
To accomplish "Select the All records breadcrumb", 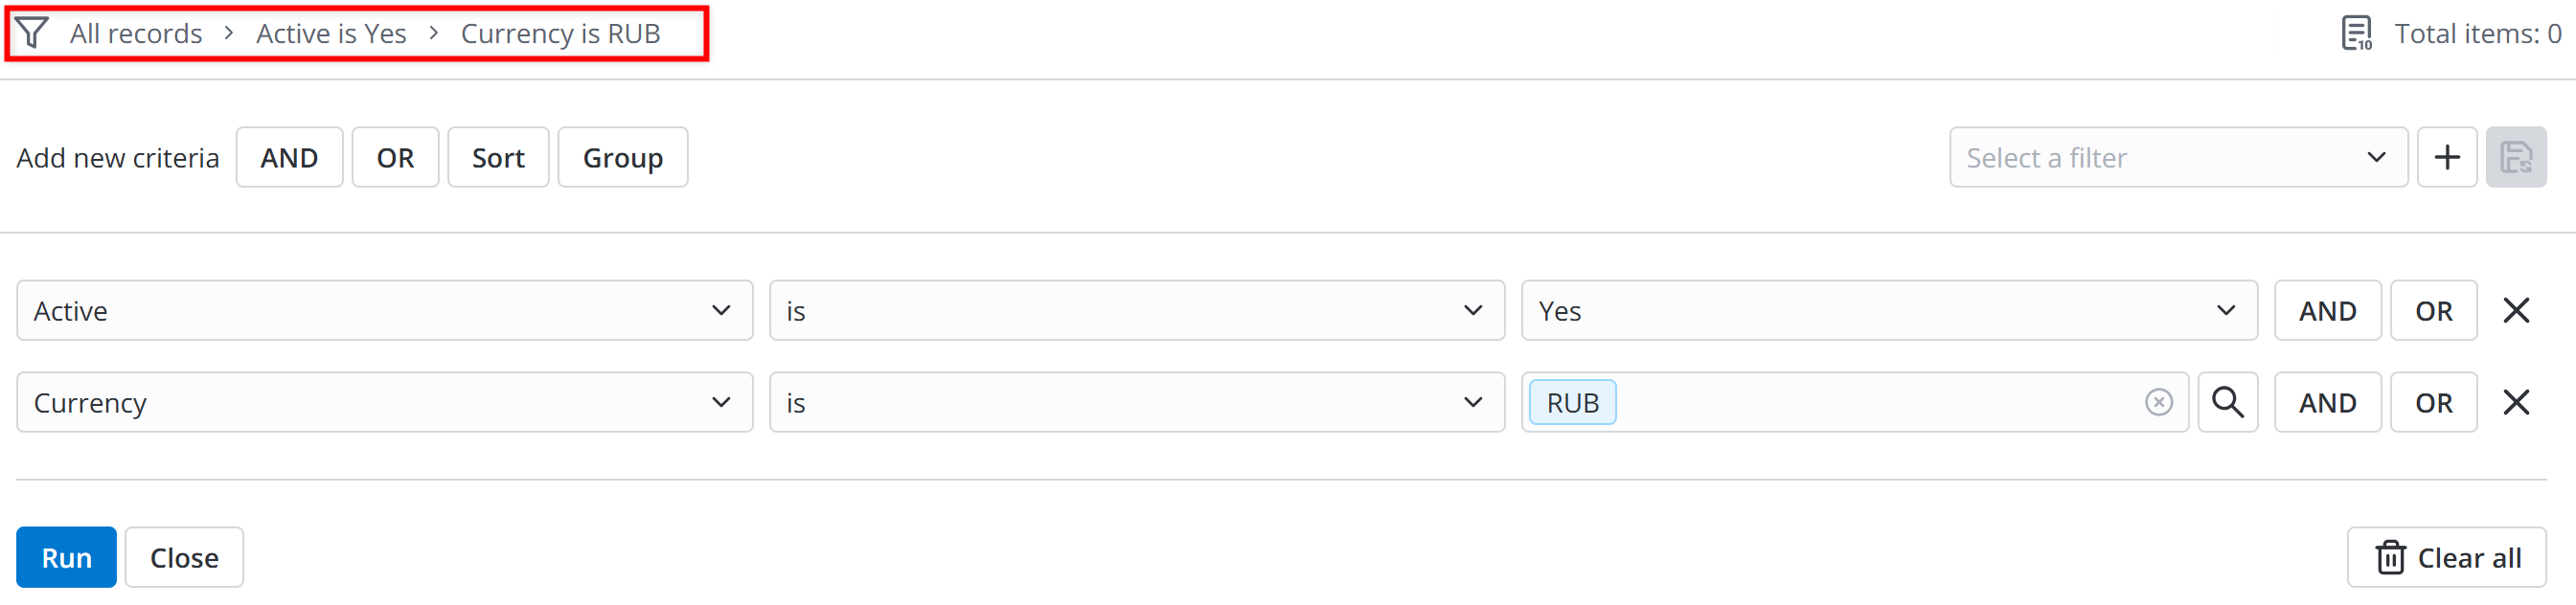I will click(136, 34).
